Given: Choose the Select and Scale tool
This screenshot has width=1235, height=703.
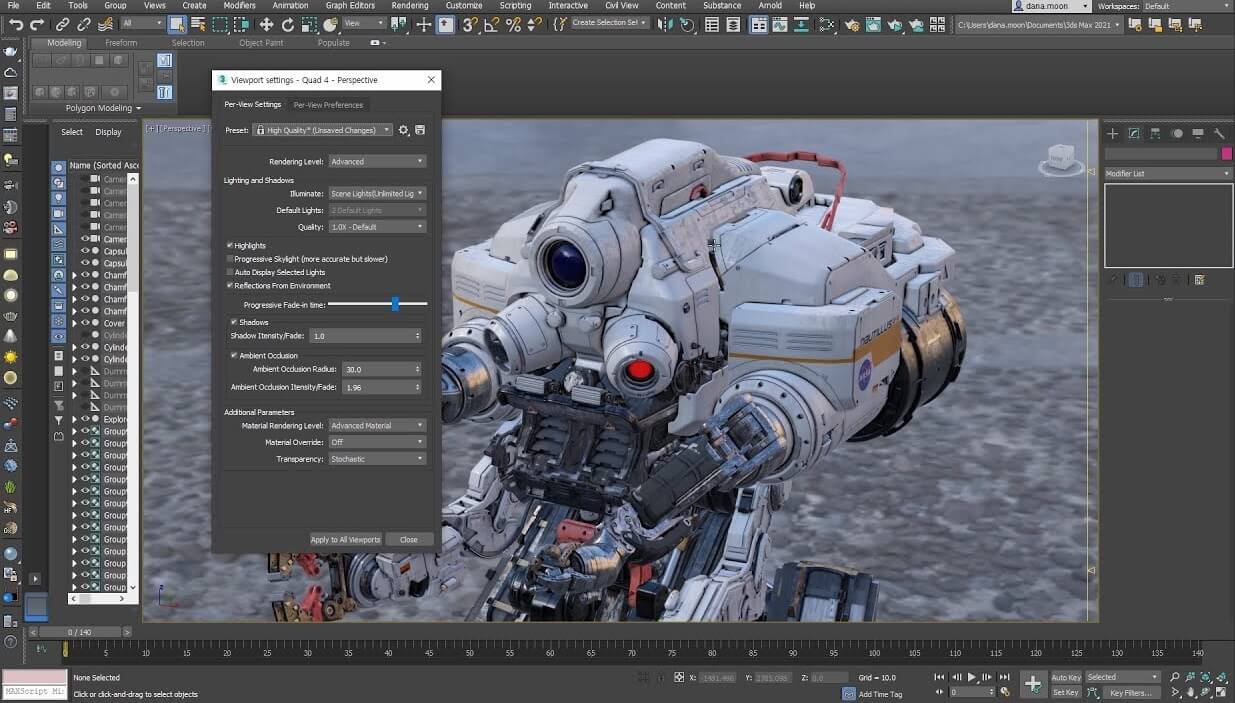Looking at the screenshot, I should (309, 24).
